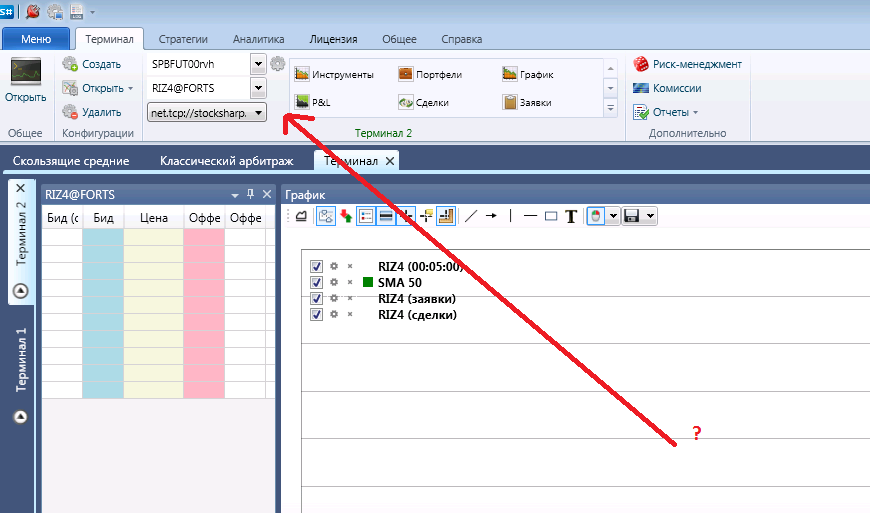Viewport: 870px width, 513px height.
Task: Open the Портфели panel
Action: (430, 75)
